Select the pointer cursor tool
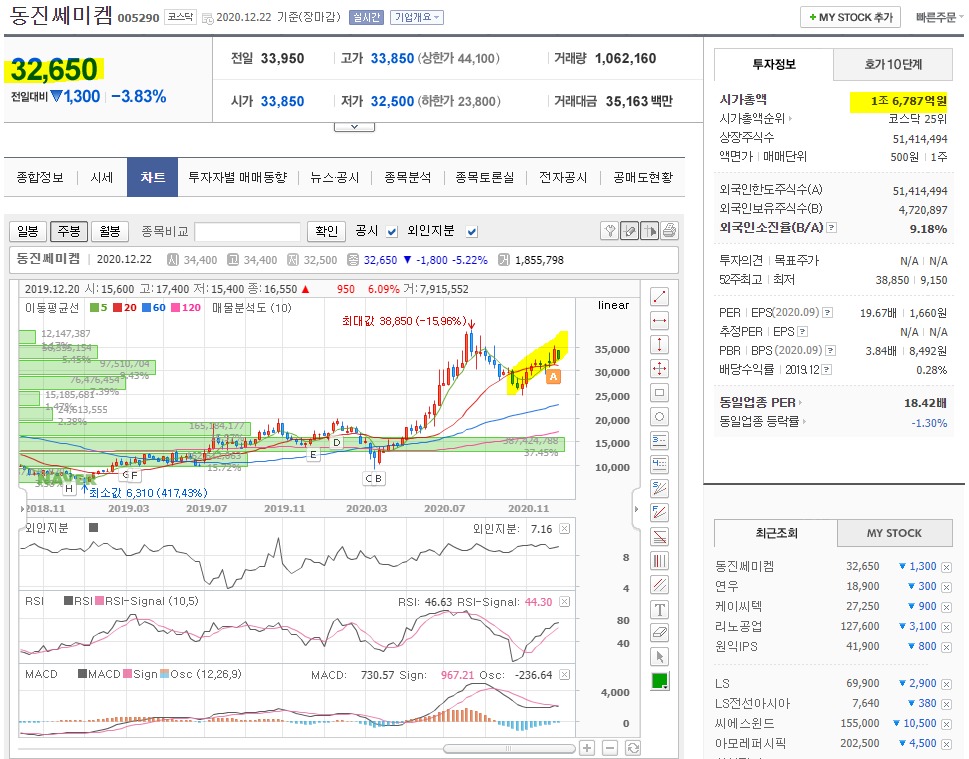The height and width of the screenshot is (759, 969). pyautogui.click(x=659, y=656)
